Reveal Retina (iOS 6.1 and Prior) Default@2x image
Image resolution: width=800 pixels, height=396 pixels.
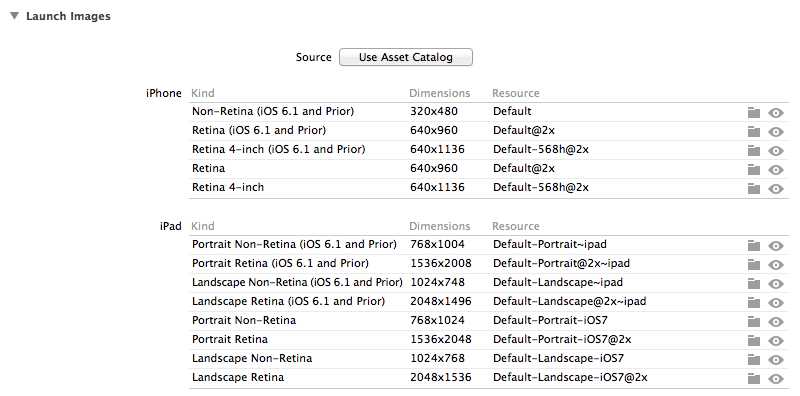pyautogui.click(x=776, y=132)
